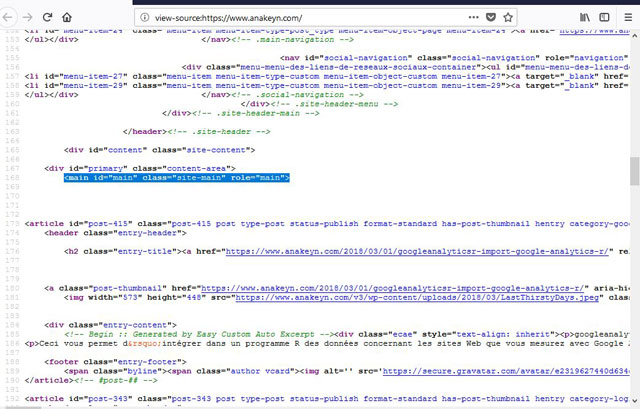The height and width of the screenshot is (409, 640).
Task: Click the menu-menu-des-liens-de-reseaux-sociaux-container div line
Action: coord(405,67)
